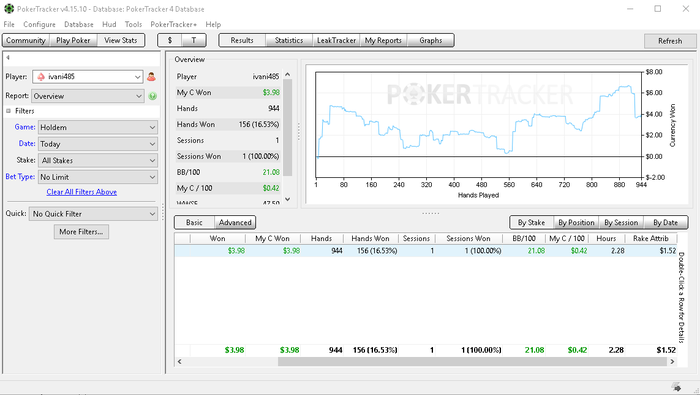Collapse the left sidebar with small arrow
Viewport: 700px width, 395px height.
point(8,58)
